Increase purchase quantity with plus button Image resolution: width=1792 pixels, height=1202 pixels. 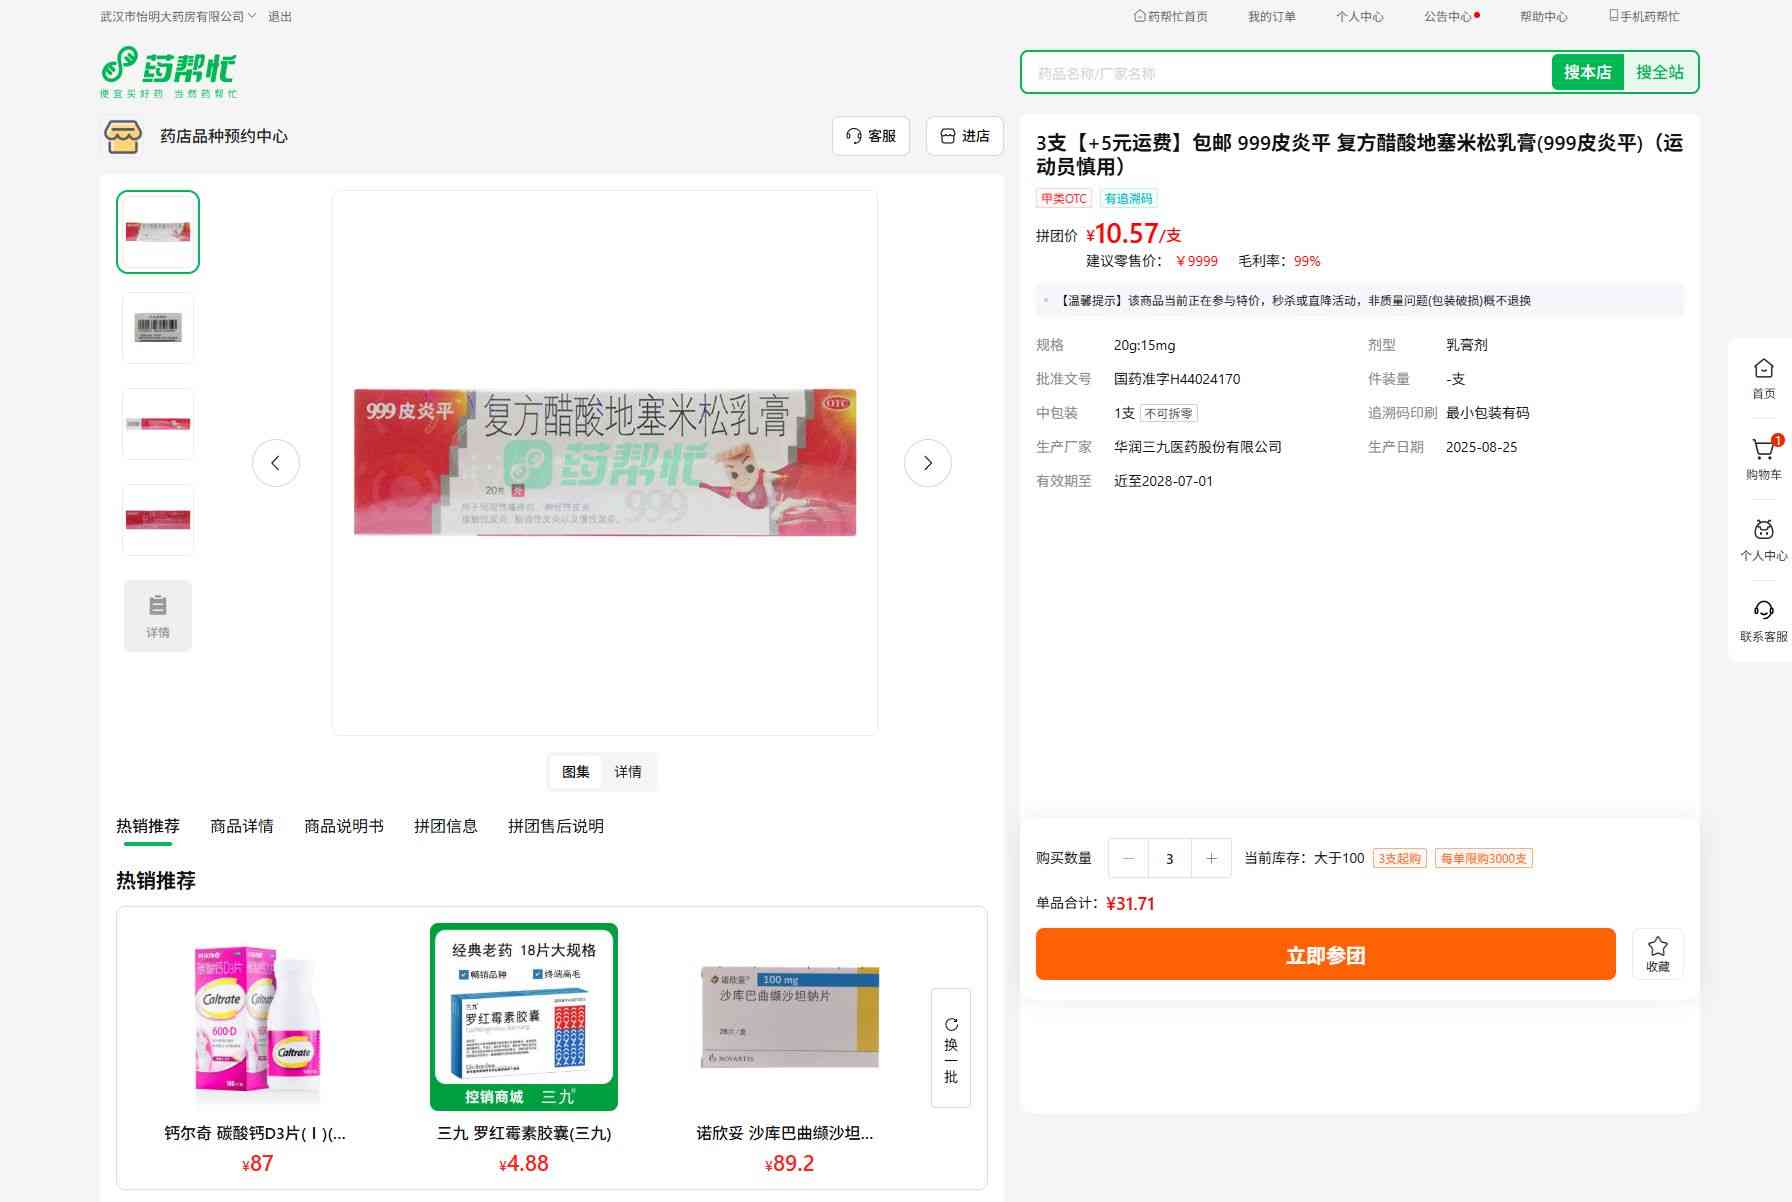pyautogui.click(x=1211, y=858)
